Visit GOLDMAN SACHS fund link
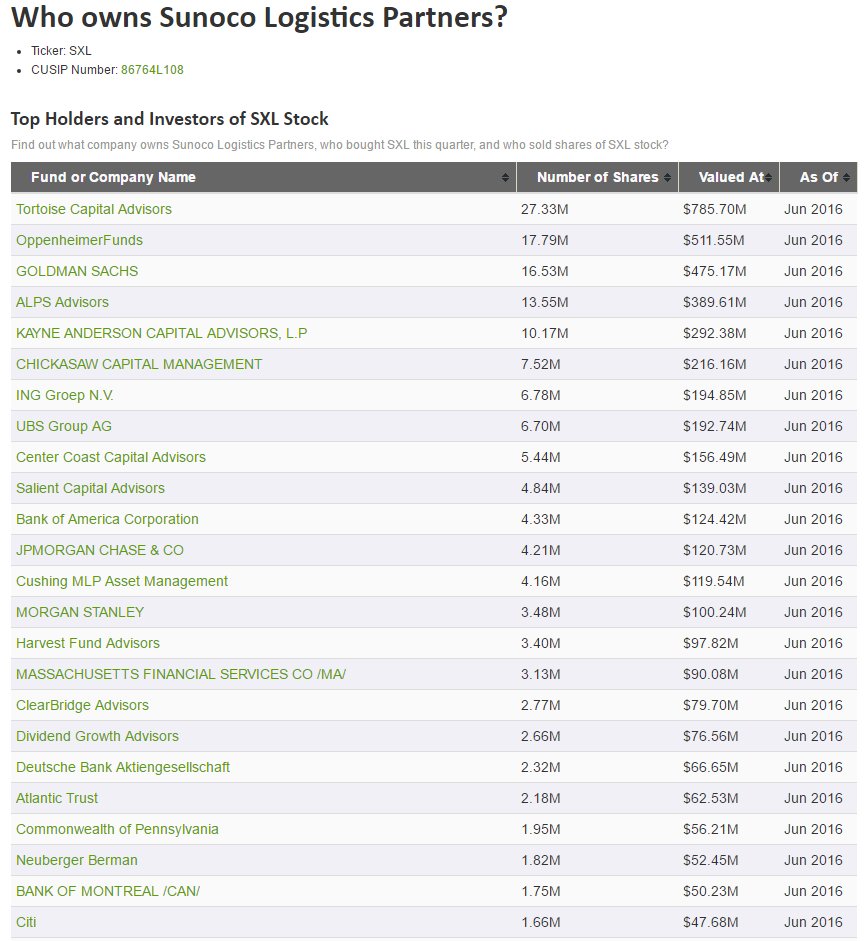The width and height of the screenshot is (867, 941). [x=77, y=271]
